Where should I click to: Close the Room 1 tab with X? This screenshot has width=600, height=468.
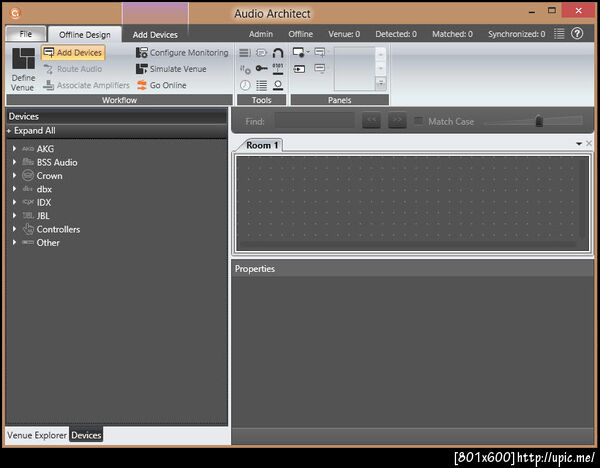(x=589, y=143)
